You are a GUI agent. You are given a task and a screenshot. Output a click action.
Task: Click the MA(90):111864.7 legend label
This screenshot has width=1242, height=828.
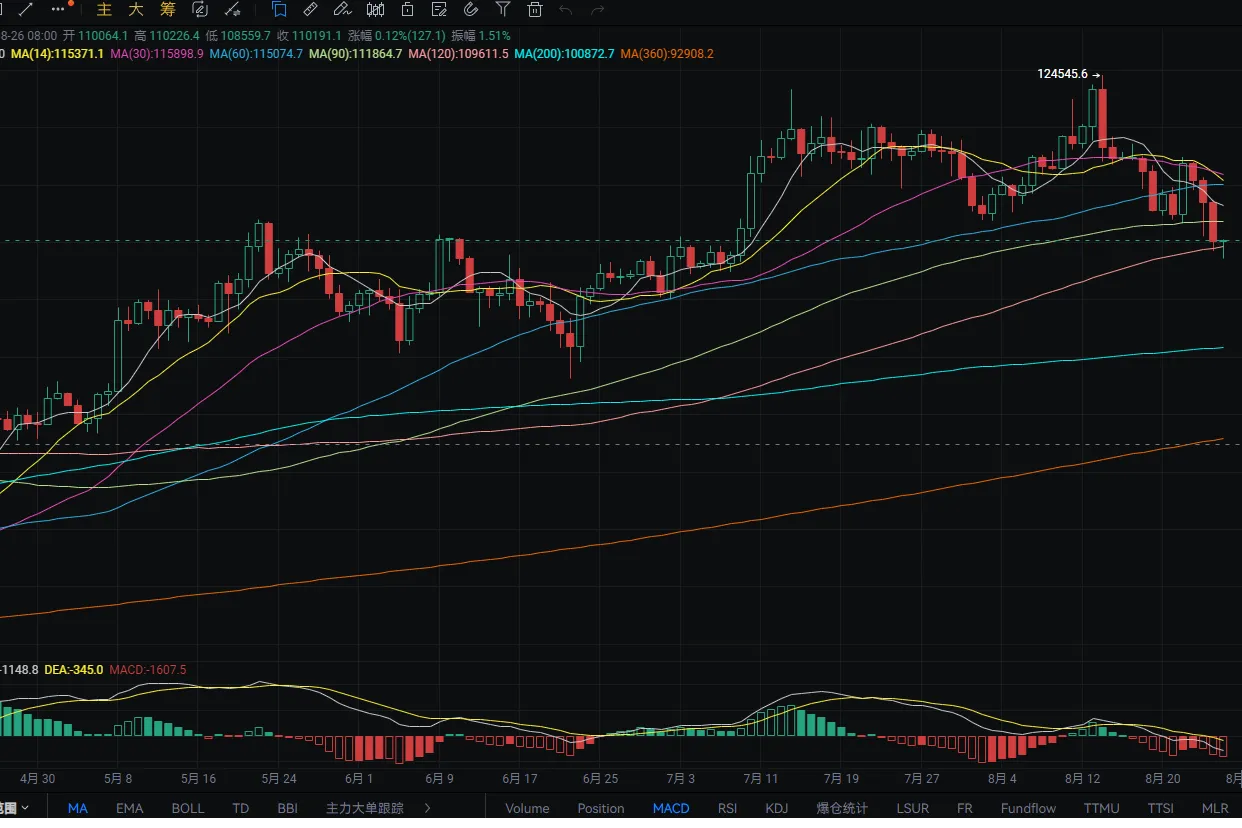355,53
